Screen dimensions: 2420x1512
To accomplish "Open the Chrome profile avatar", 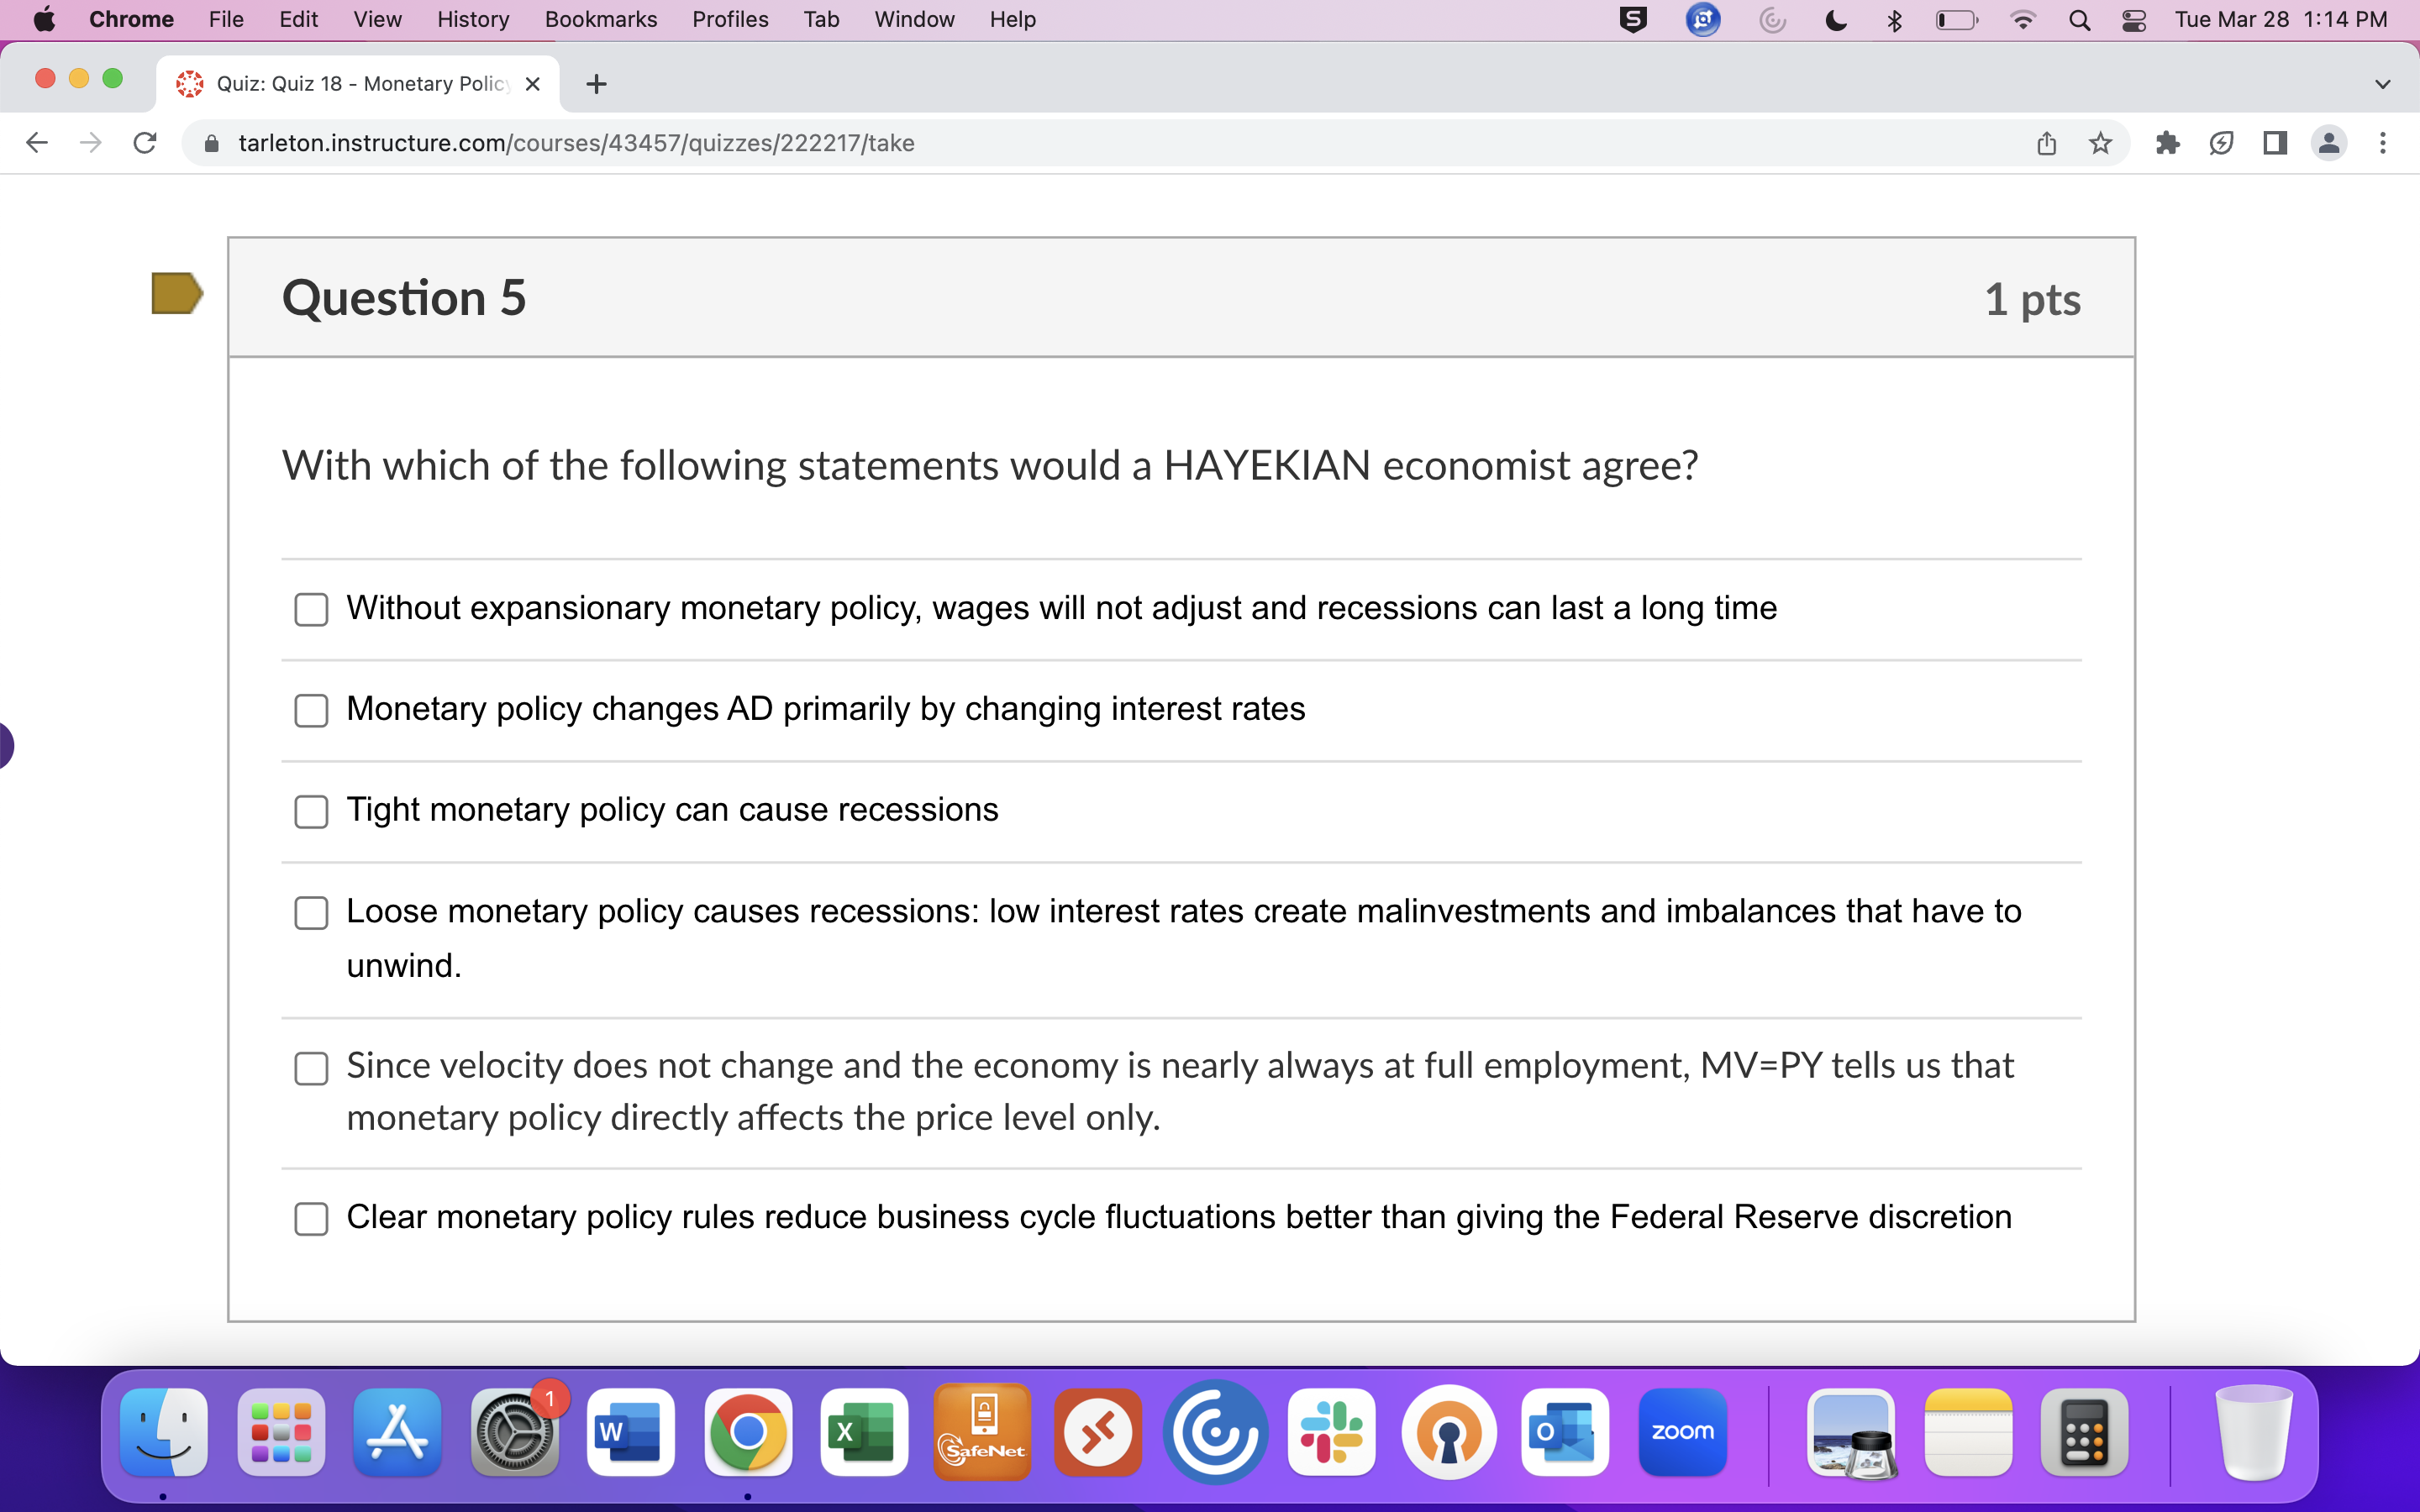I will coord(2329,143).
